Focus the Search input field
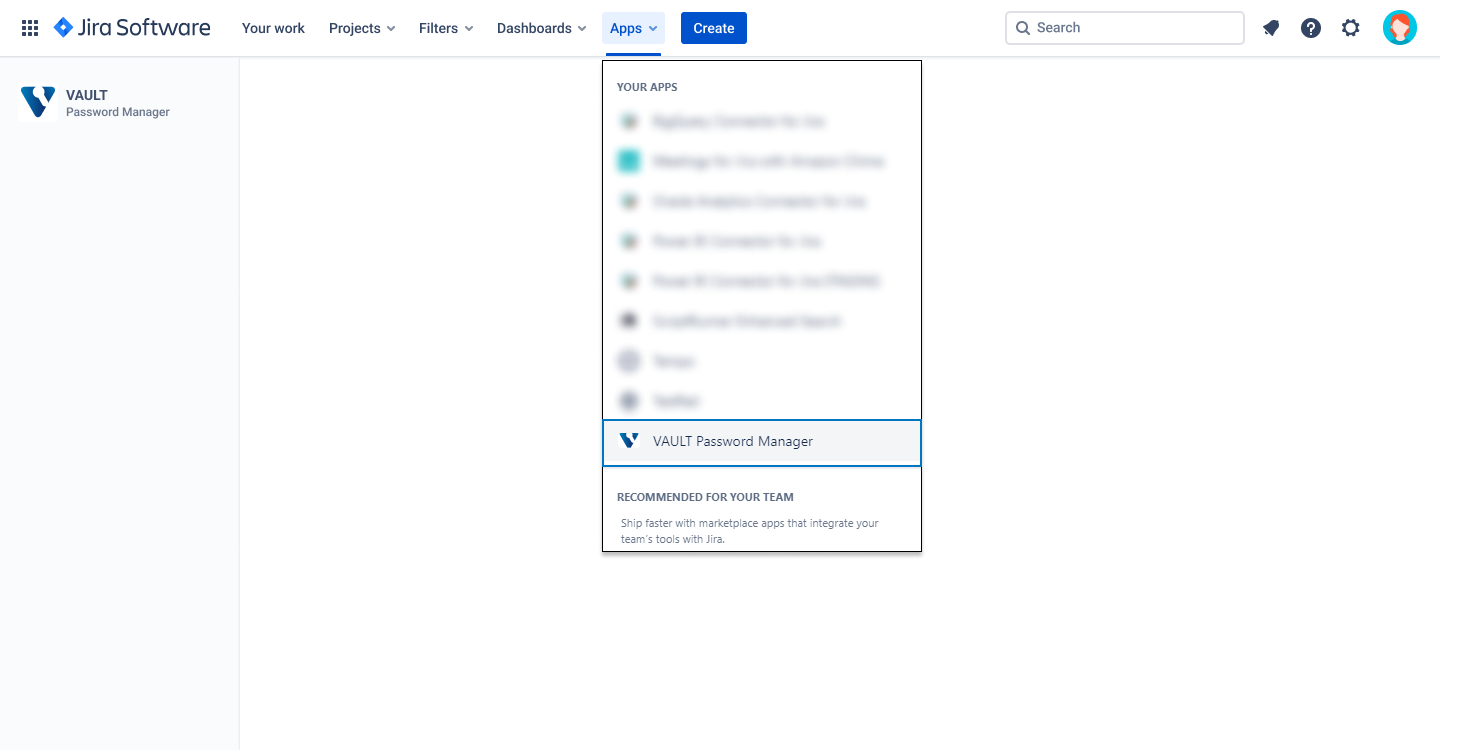Screen dimensions: 1458x750 click(x=1125, y=28)
